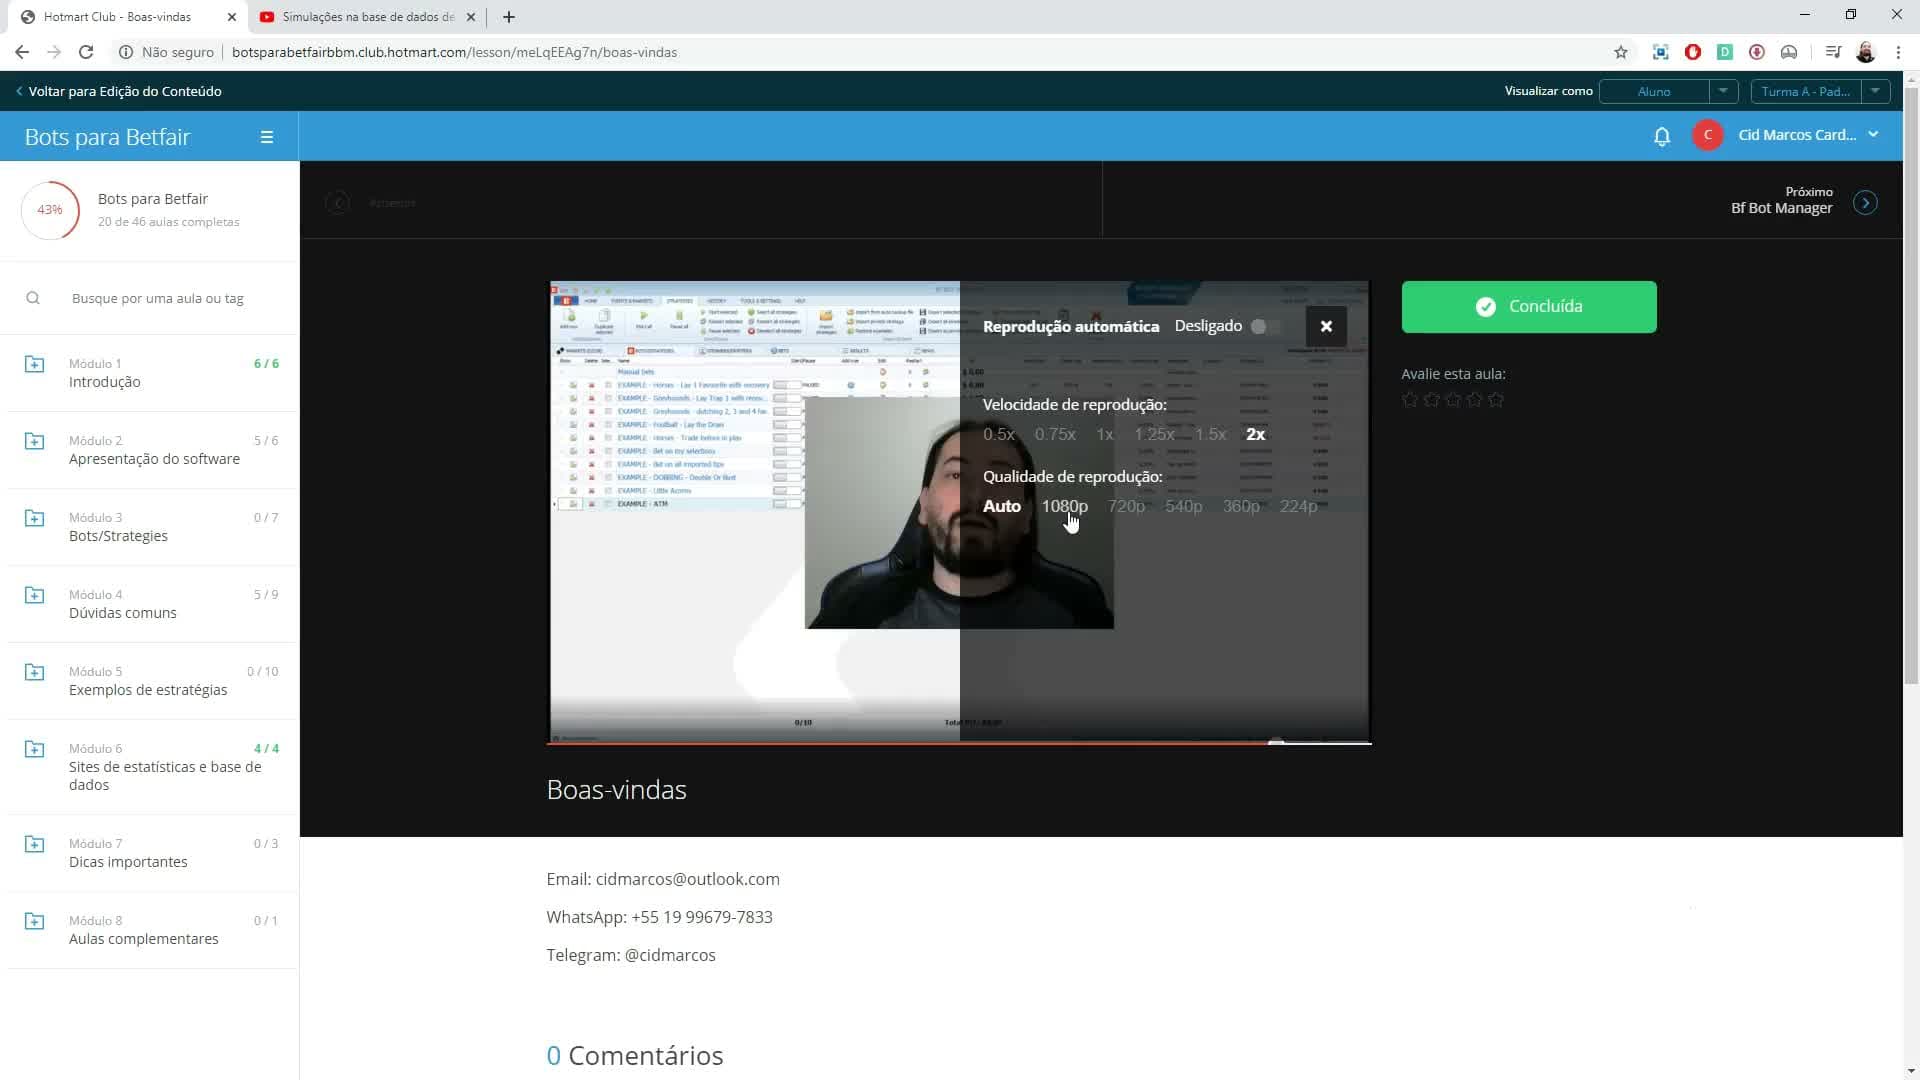Toggle Reprodução automática switch
The image size is (1920, 1080).
1264,326
